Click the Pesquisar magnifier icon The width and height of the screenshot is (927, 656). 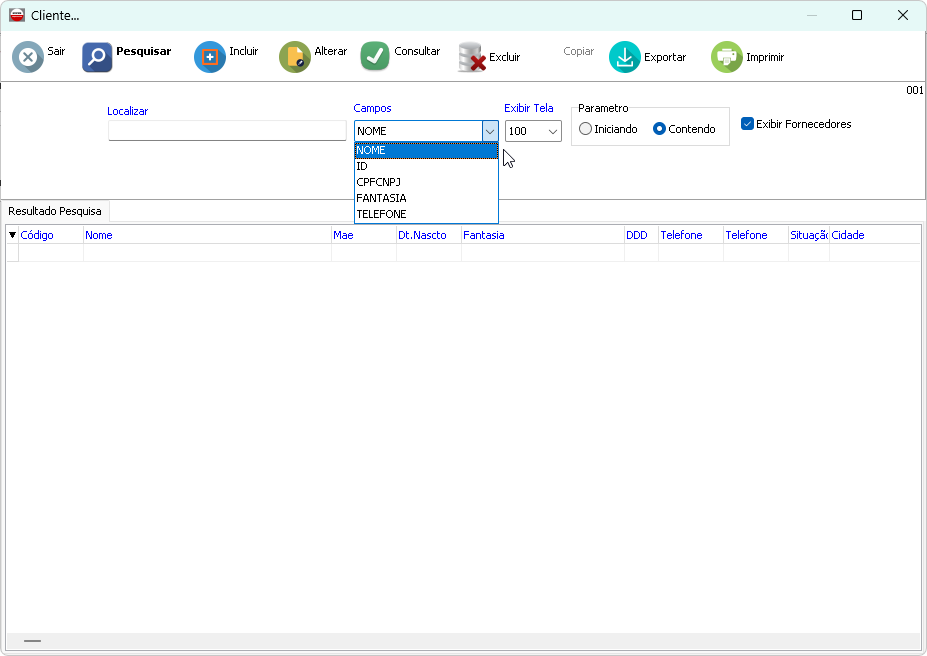tap(97, 57)
